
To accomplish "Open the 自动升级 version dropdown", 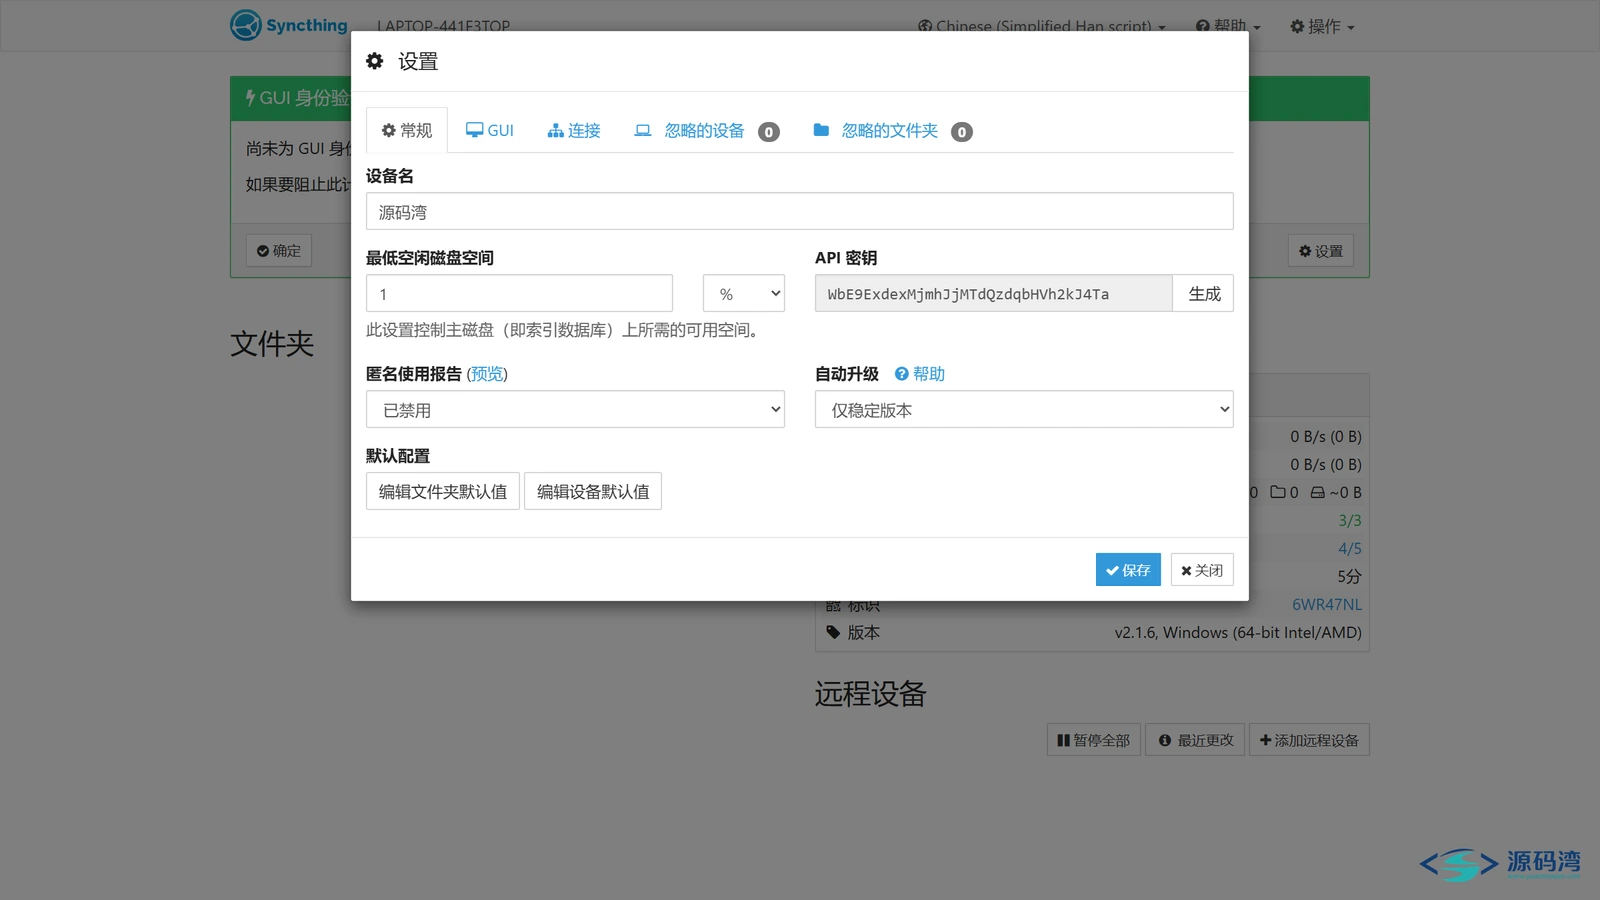I will 1024,410.
